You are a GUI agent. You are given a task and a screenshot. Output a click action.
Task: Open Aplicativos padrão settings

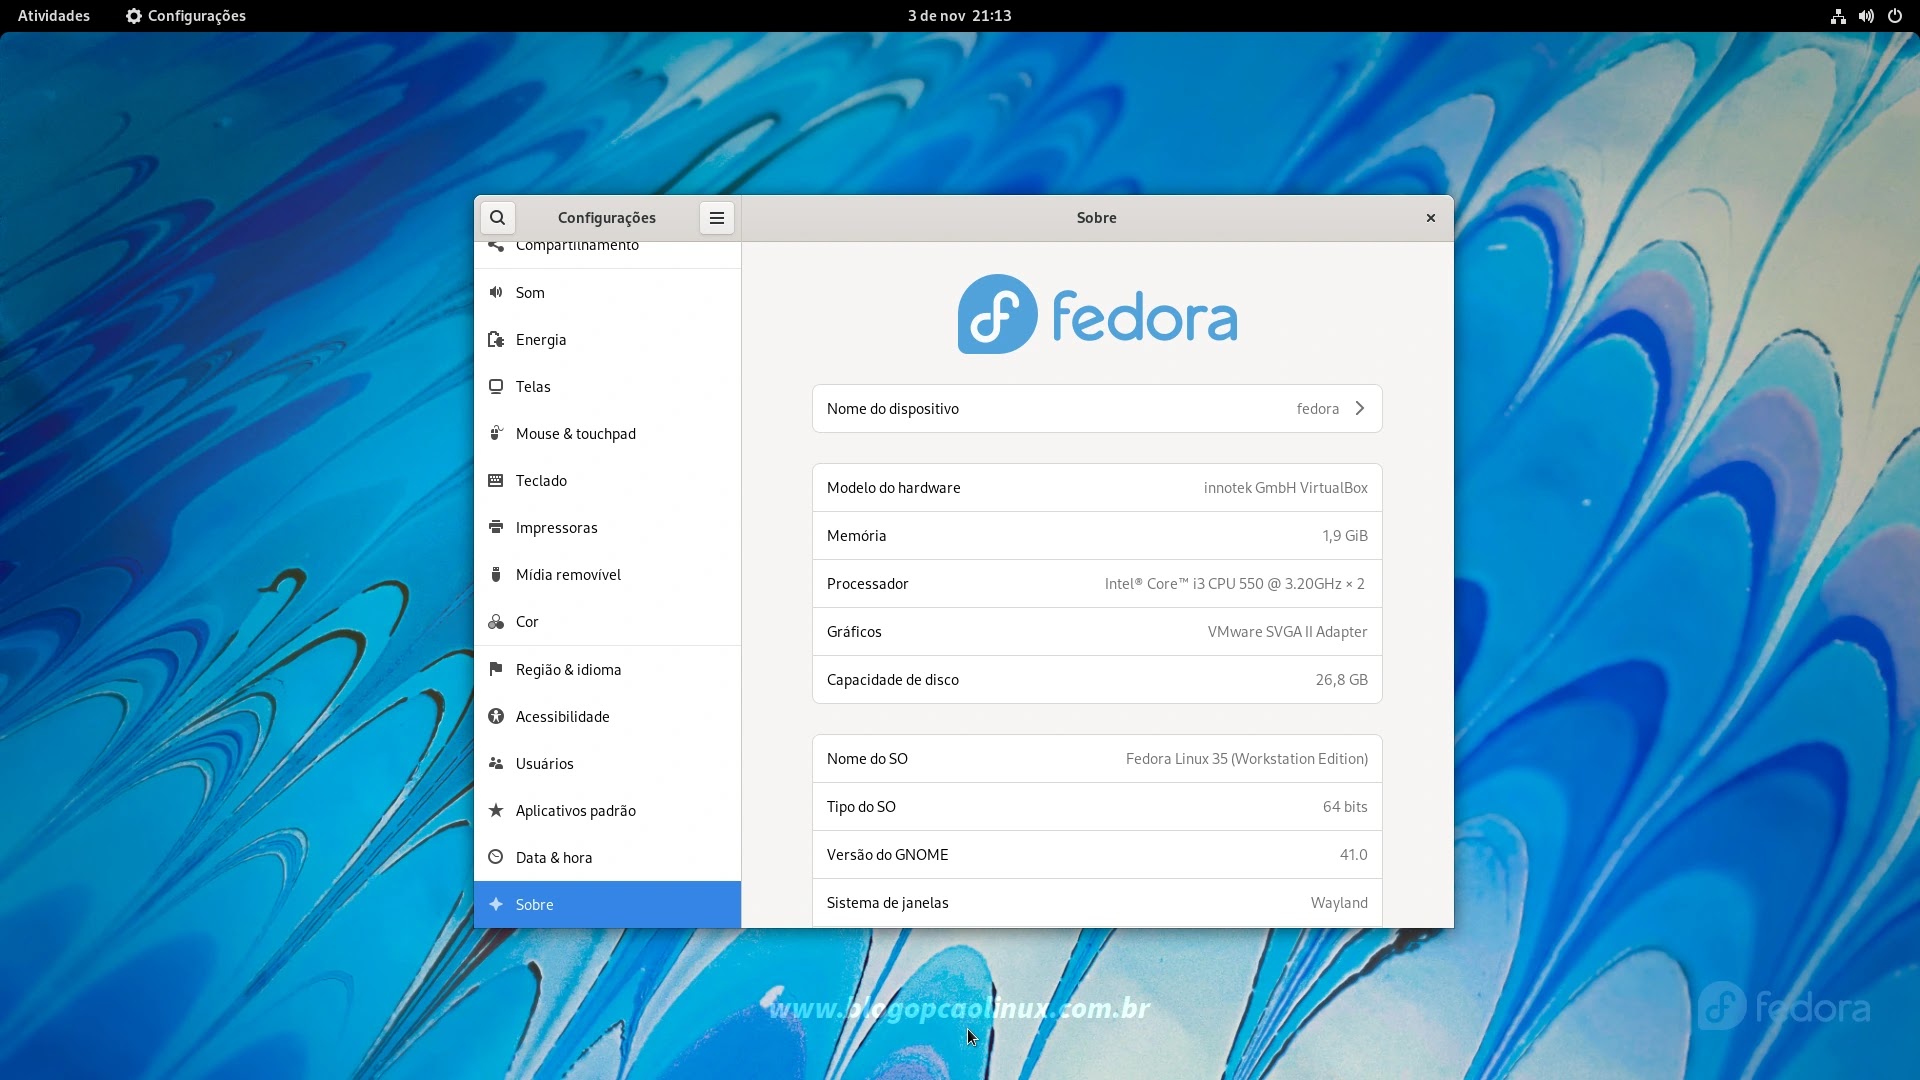pos(576,810)
